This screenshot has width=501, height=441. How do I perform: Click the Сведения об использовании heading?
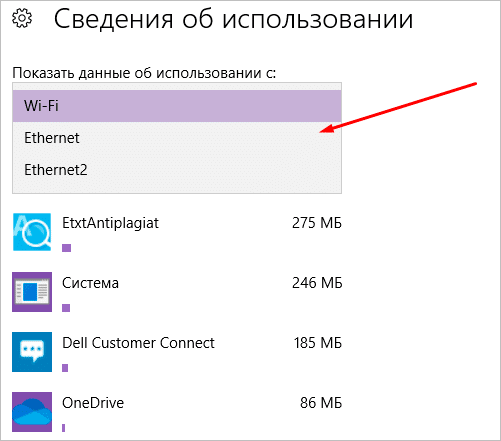click(234, 19)
